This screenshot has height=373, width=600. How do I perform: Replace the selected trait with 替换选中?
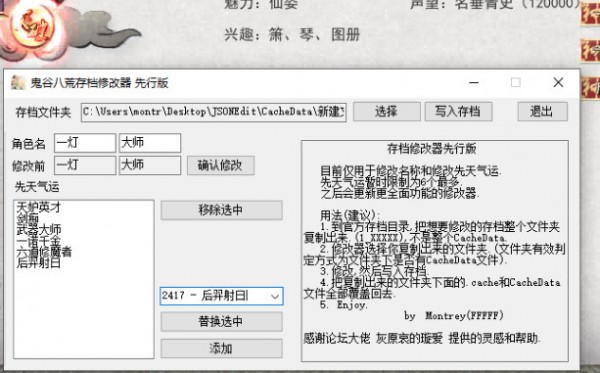[222, 322]
